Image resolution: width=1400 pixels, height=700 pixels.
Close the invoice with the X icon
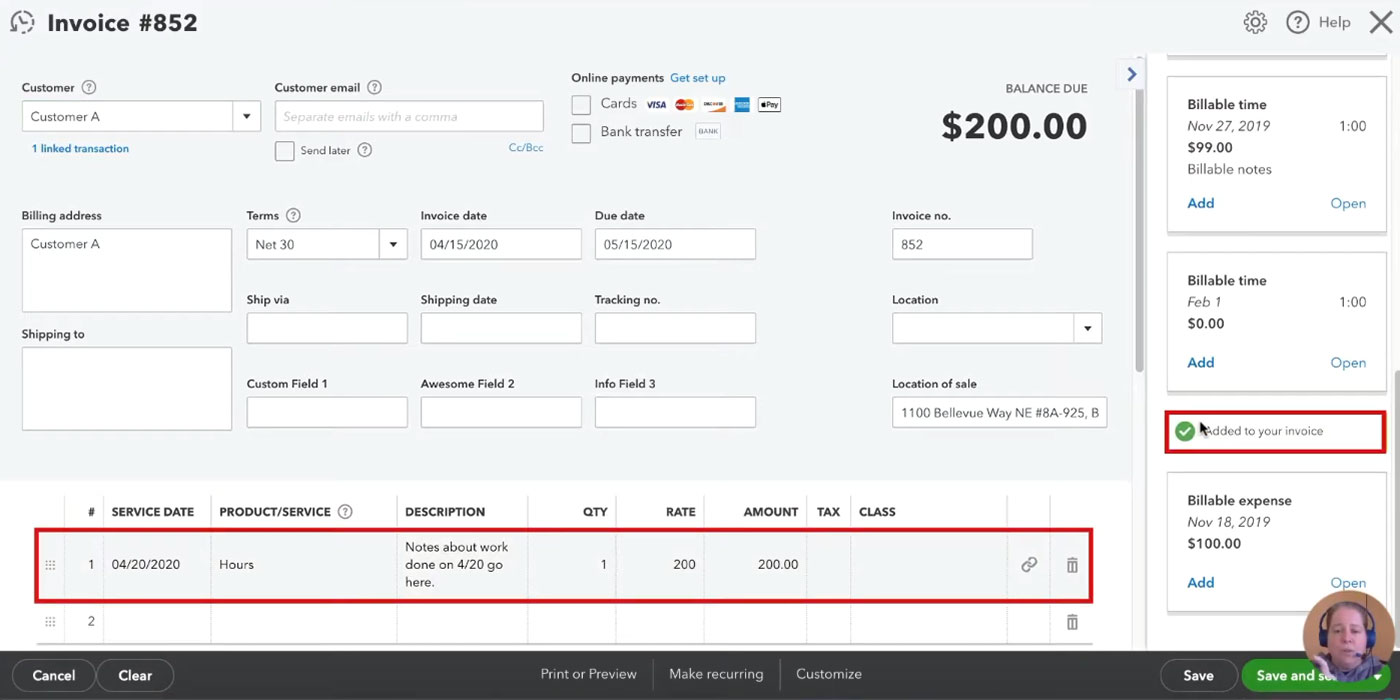pos(1381,22)
